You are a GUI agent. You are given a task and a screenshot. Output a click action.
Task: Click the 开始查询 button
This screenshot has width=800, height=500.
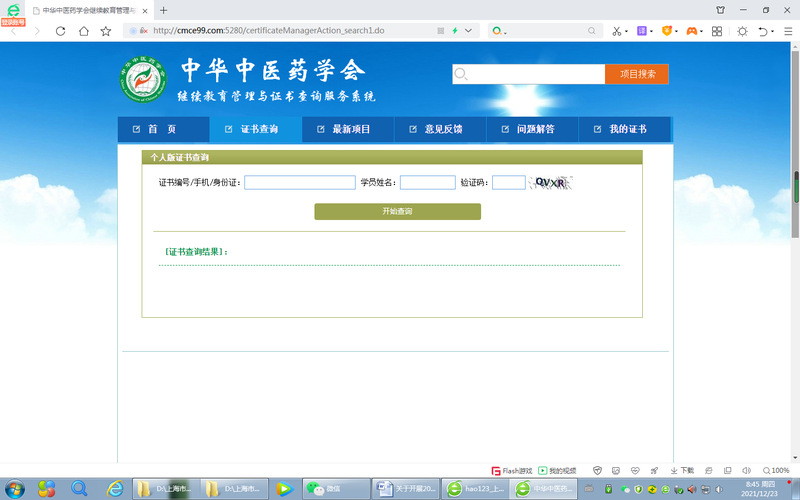(x=397, y=211)
